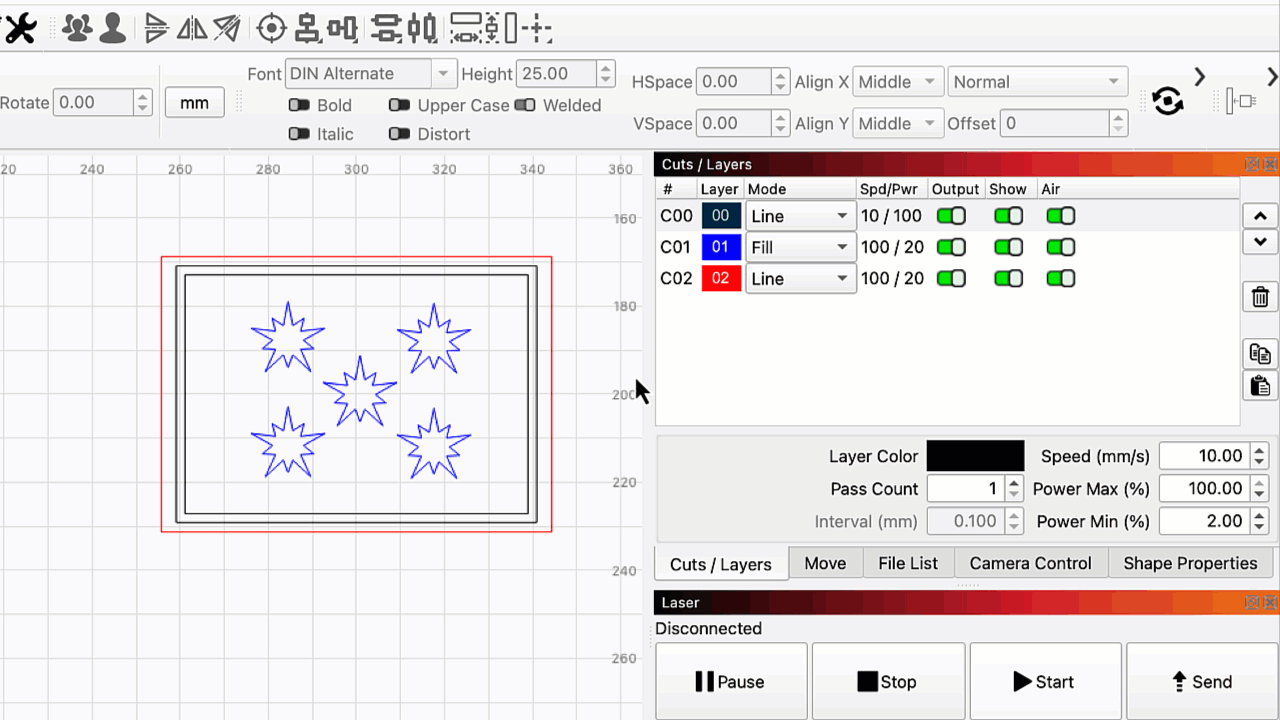Paste layer settings using the clipboard icon
Screen dimensions: 1280x720
coord(1260,385)
